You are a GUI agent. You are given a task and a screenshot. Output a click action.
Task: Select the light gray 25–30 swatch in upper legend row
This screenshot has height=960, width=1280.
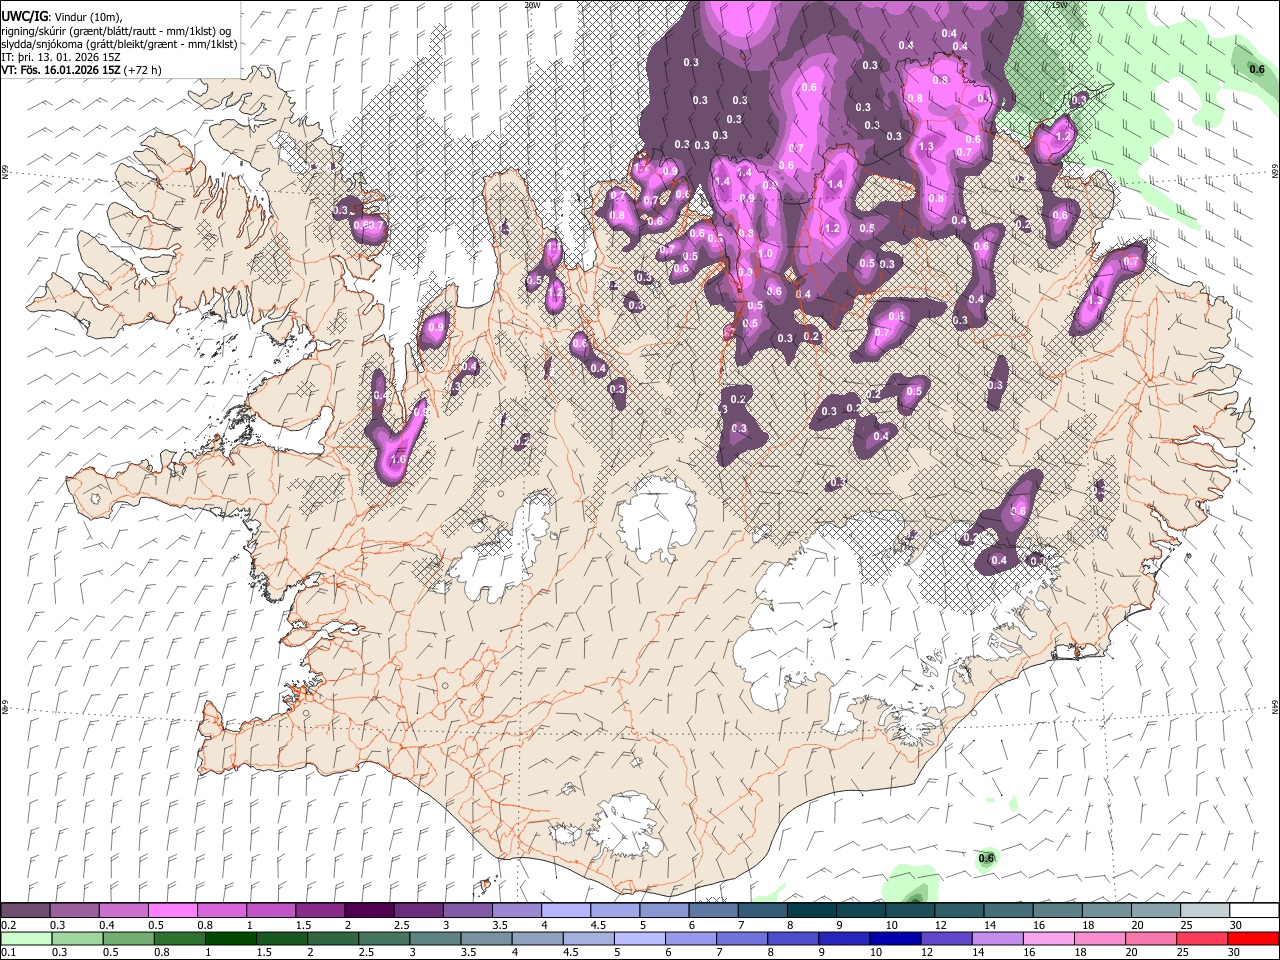1204,911
